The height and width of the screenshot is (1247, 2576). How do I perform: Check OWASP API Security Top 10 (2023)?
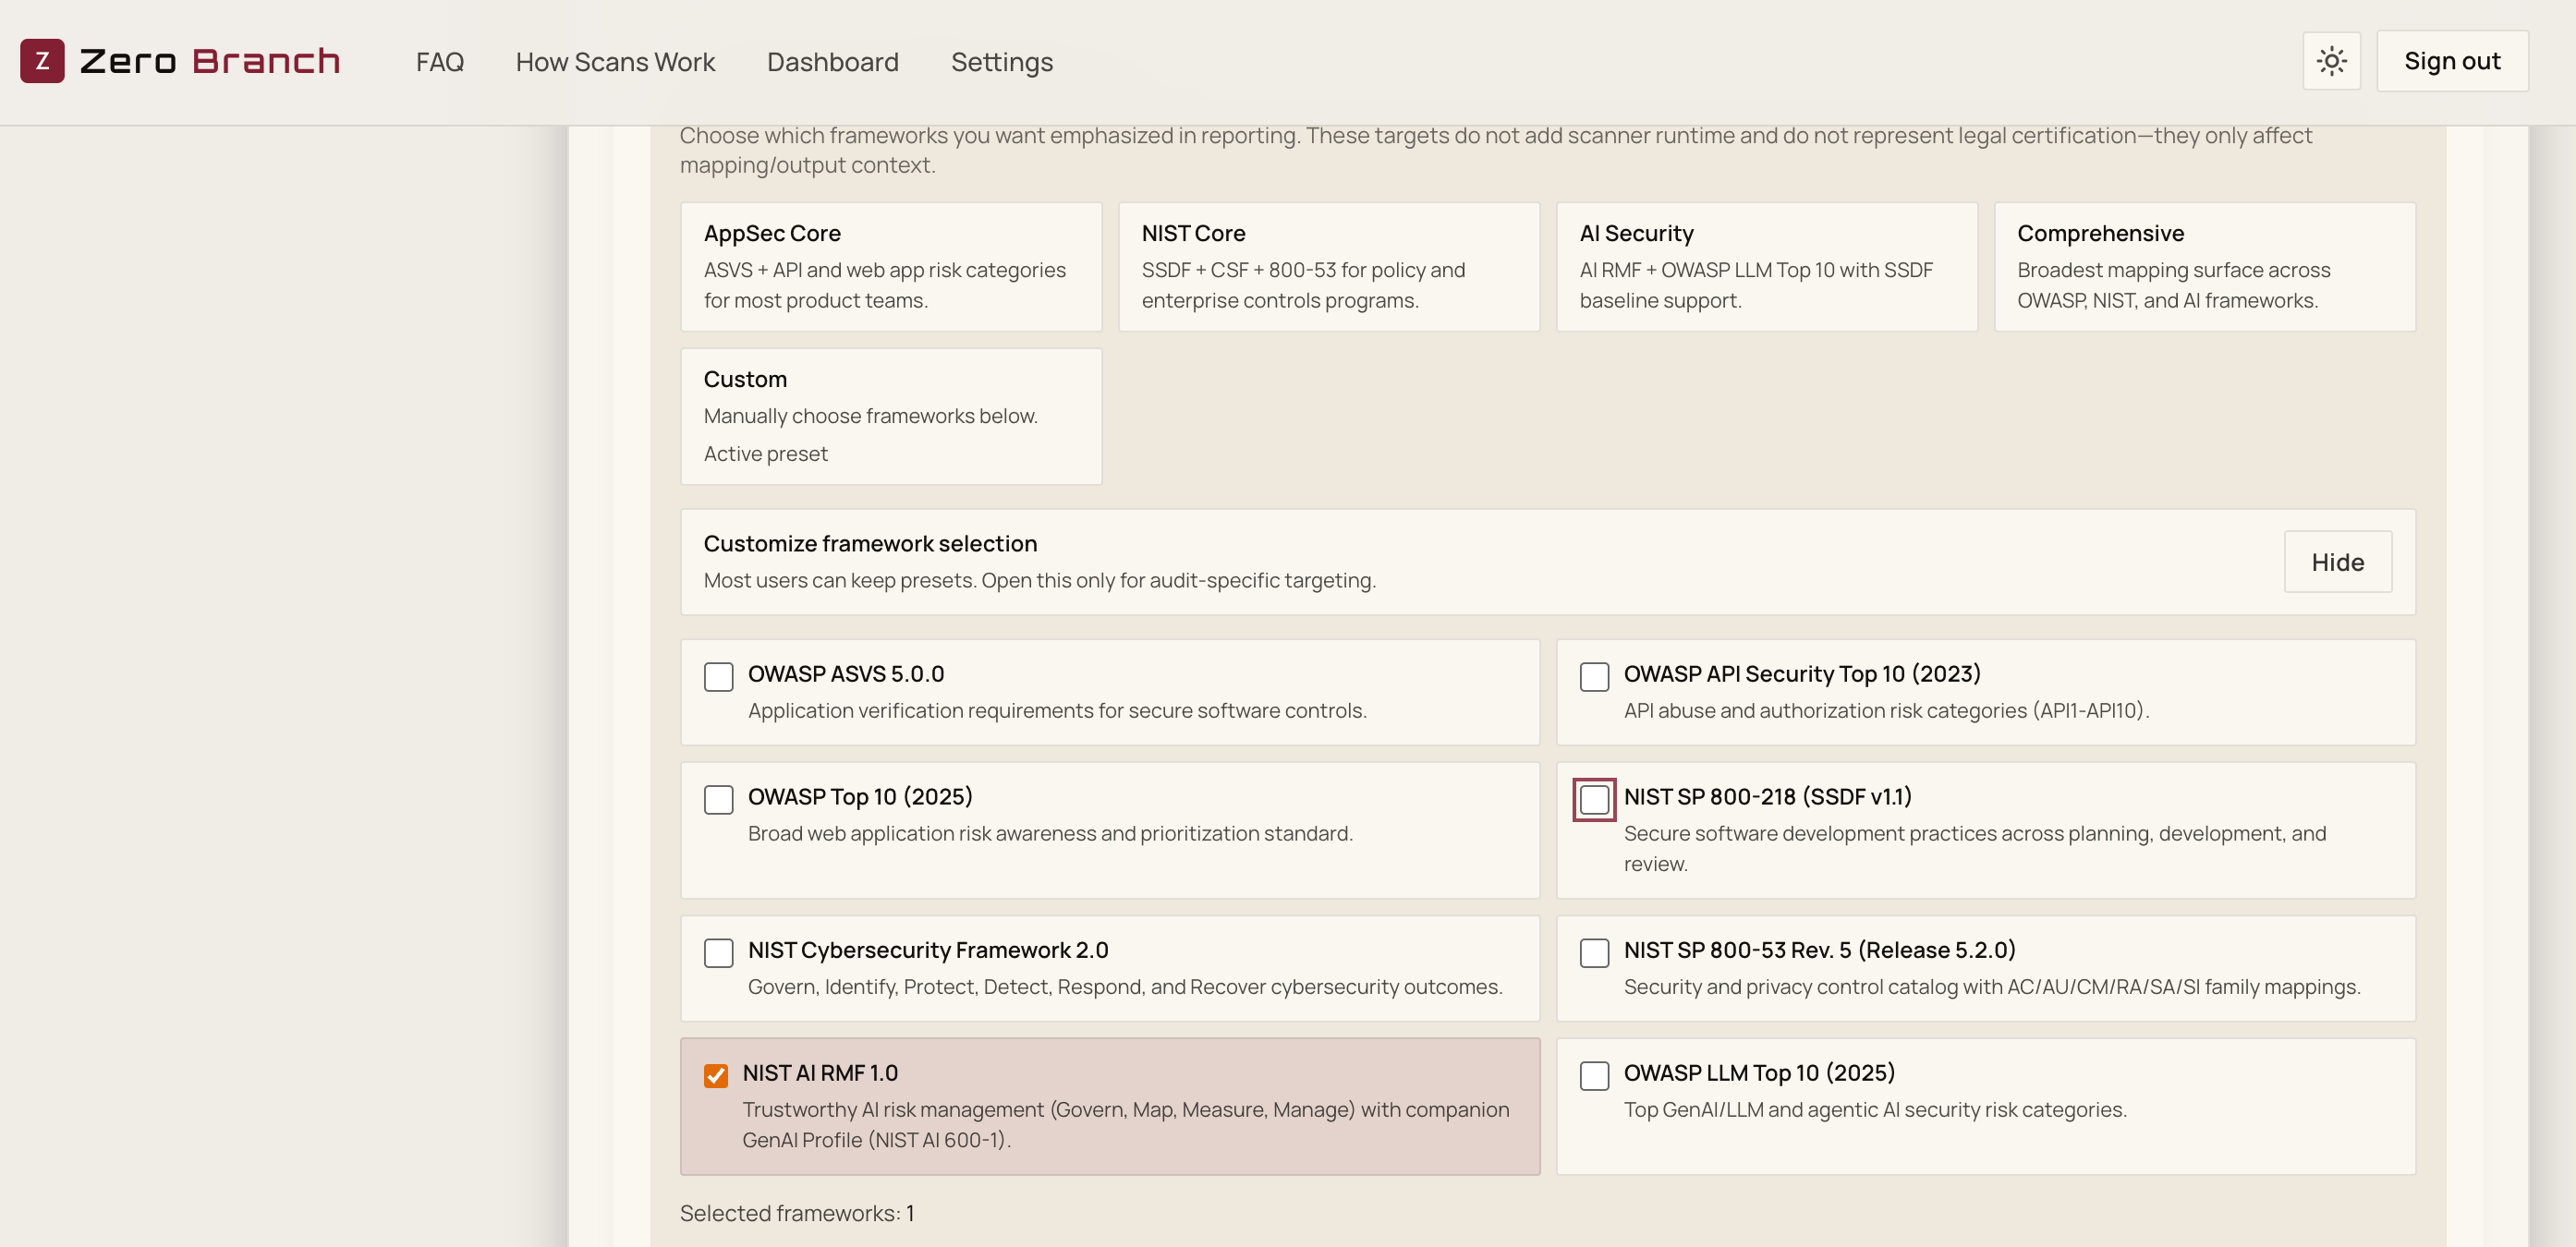pos(1594,677)
